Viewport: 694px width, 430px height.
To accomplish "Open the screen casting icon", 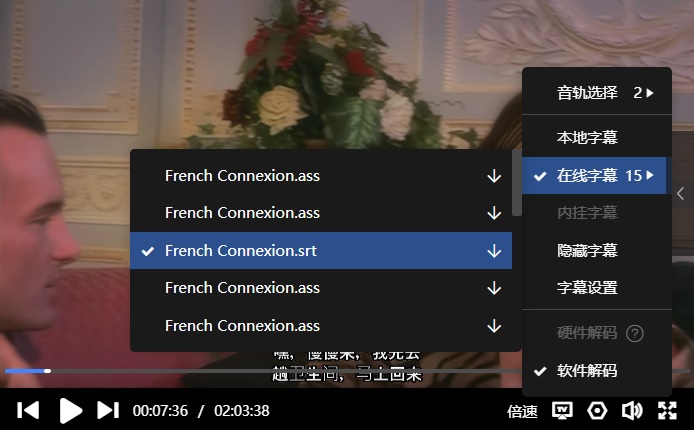I will (x=562, y=411).
